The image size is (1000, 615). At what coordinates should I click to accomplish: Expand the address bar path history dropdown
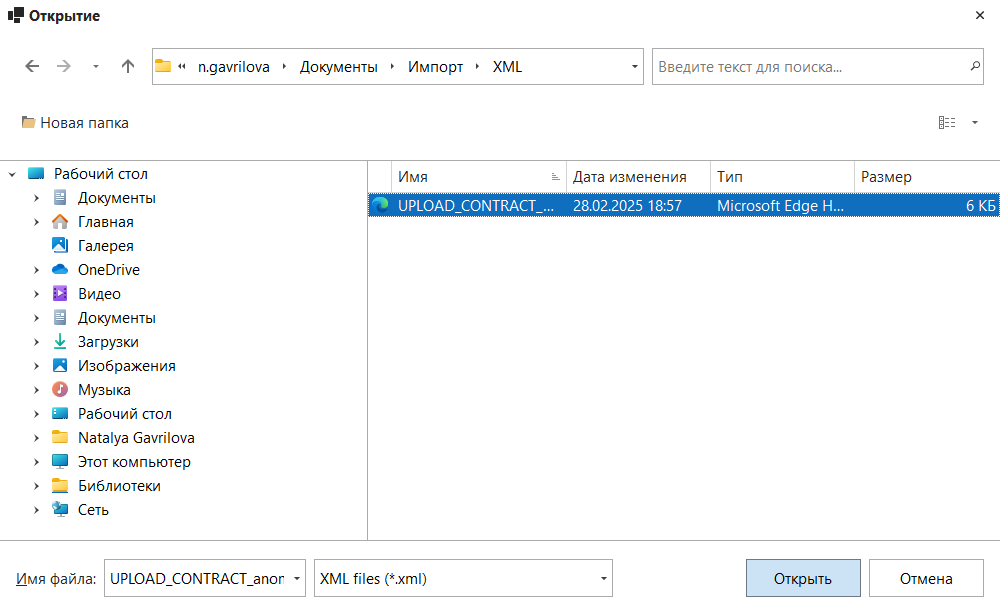(635, 67)
